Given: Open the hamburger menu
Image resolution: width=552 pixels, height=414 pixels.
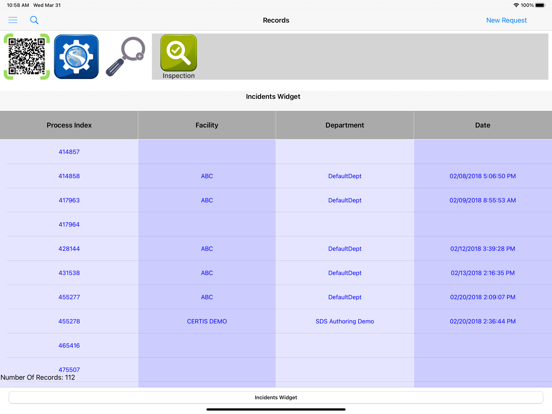Looking at the screenshot, I should coord(13,20).
